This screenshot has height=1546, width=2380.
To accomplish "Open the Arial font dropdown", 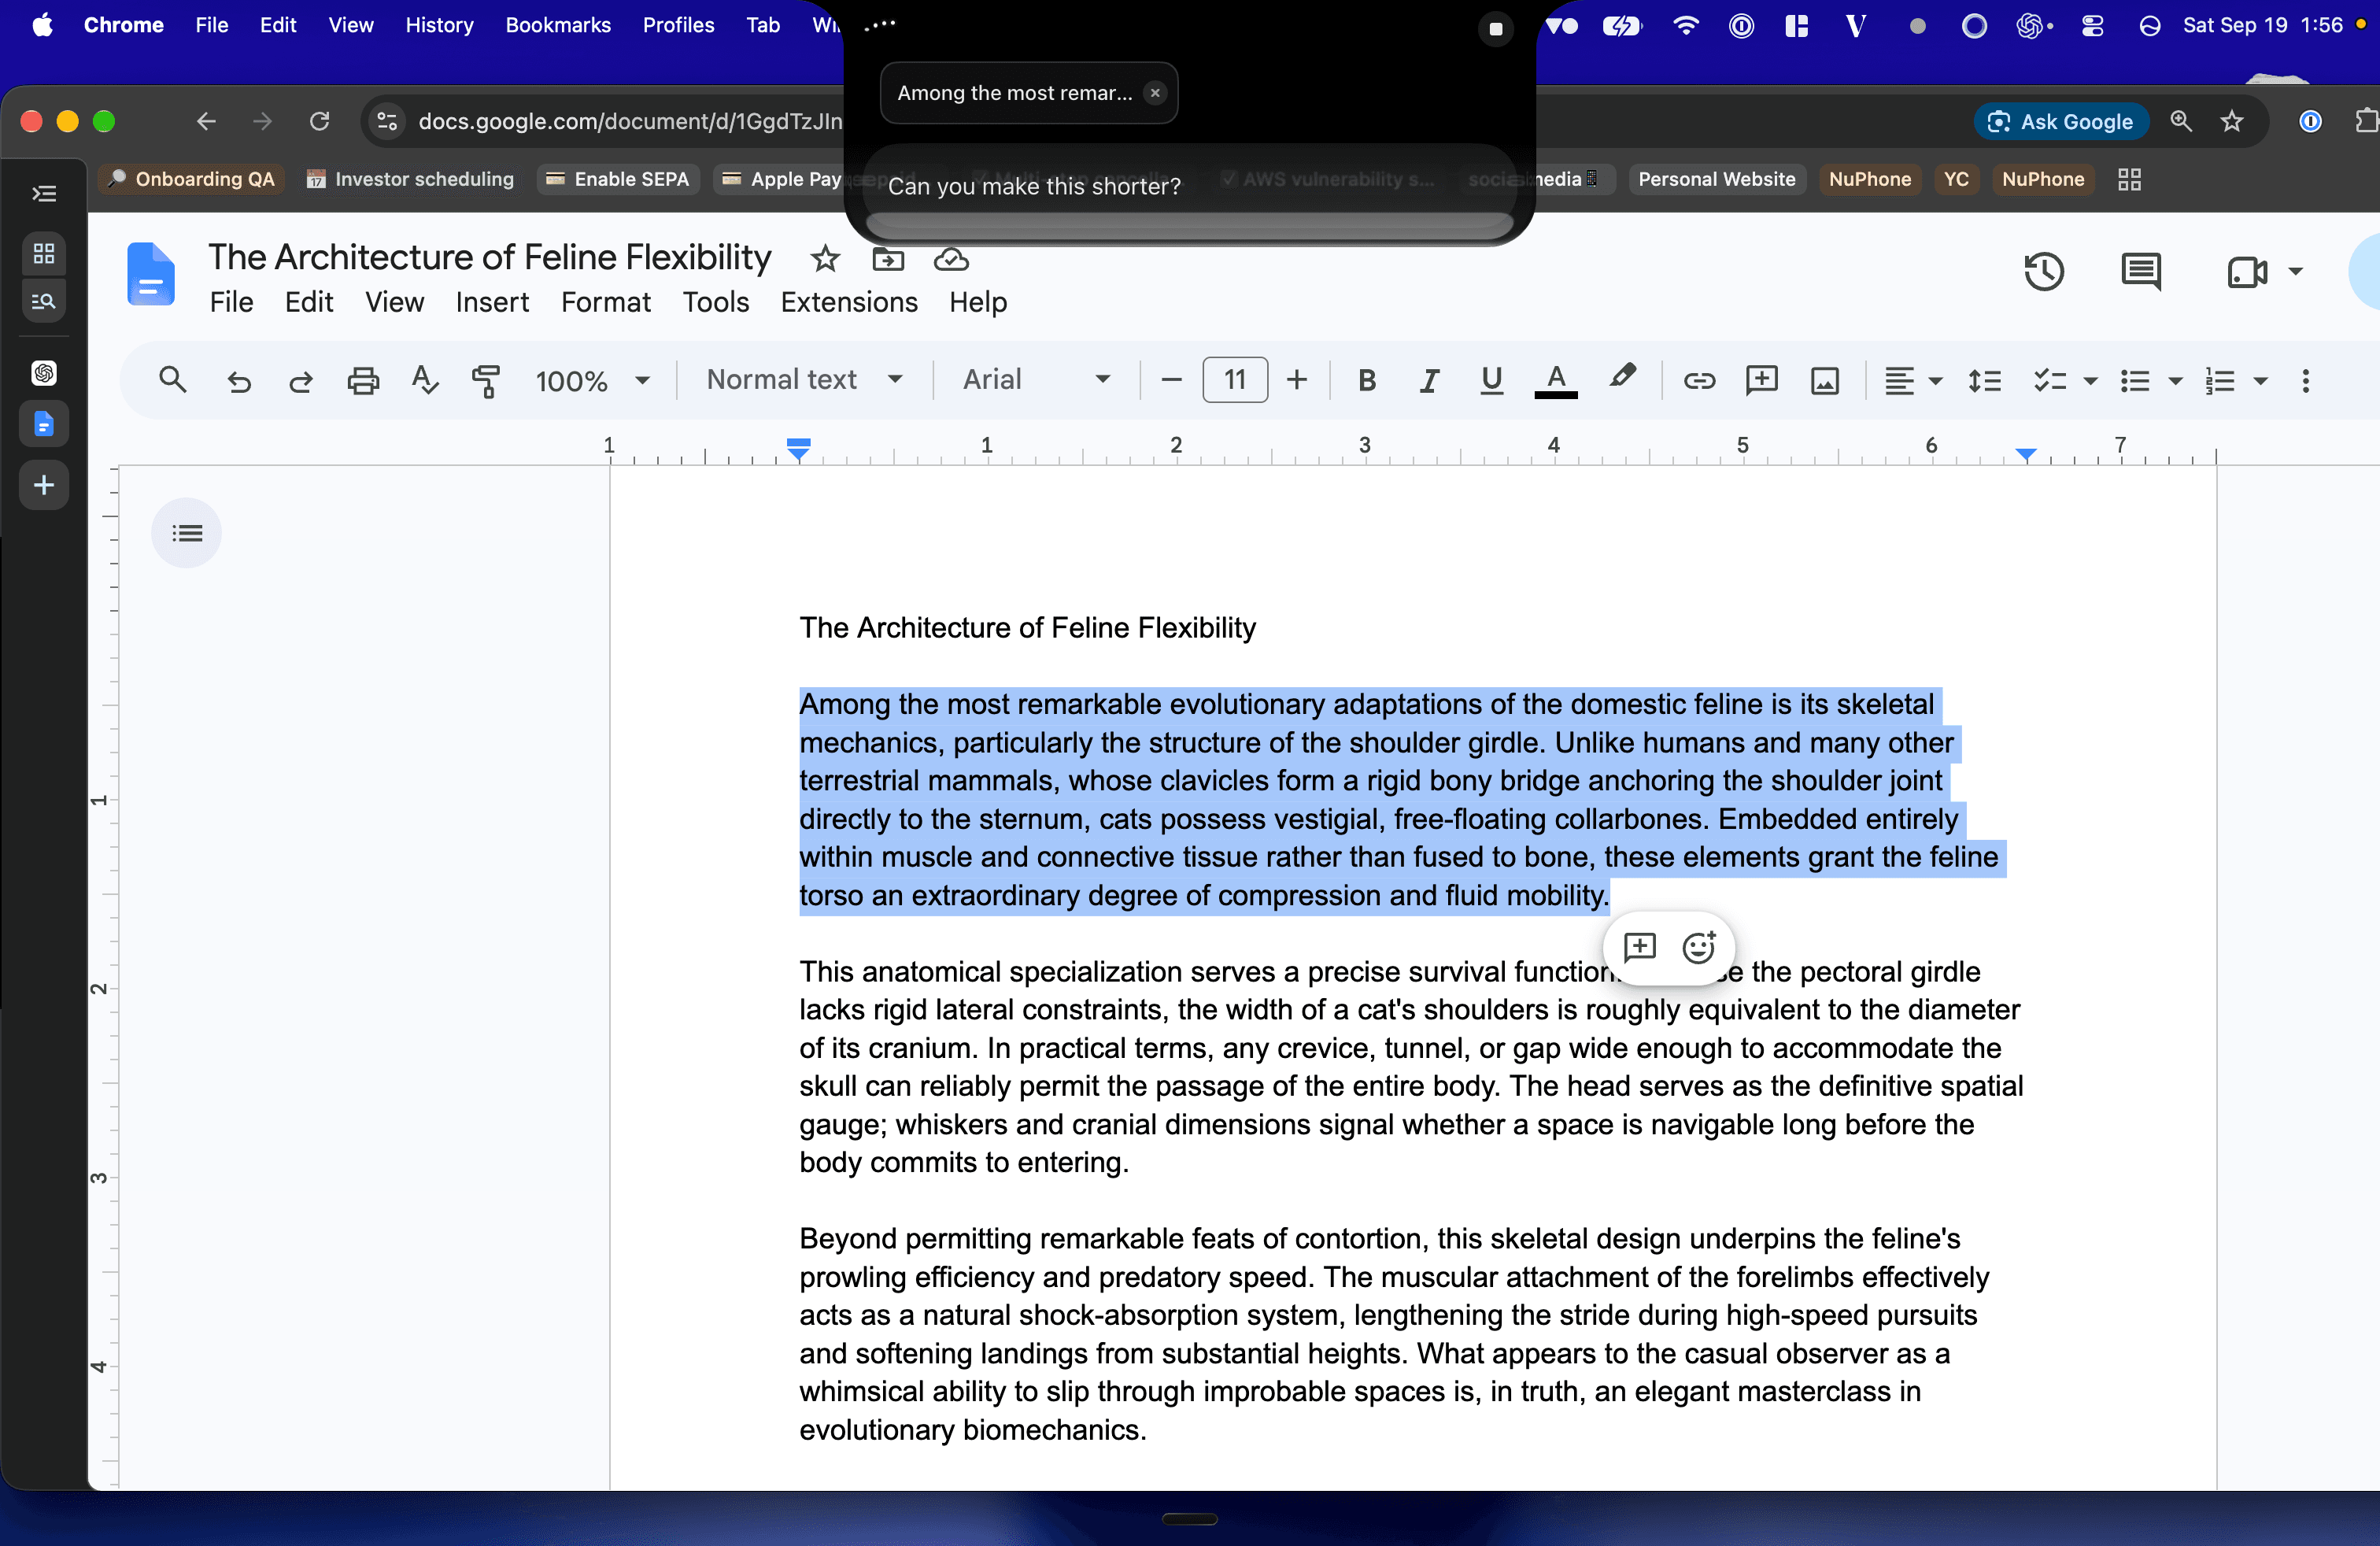I will [1036, 379].
